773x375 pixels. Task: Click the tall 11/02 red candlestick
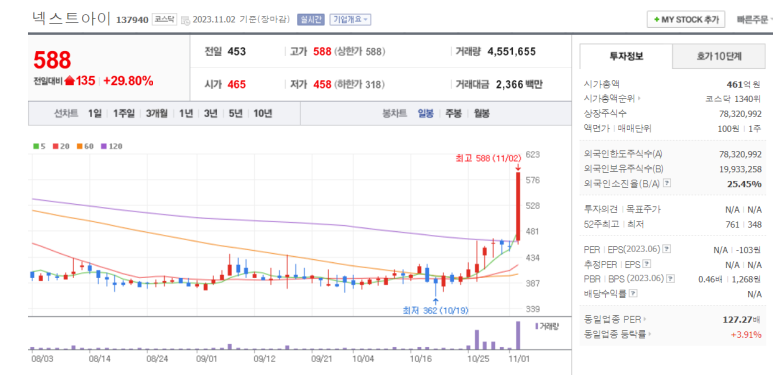click(518, 206)
